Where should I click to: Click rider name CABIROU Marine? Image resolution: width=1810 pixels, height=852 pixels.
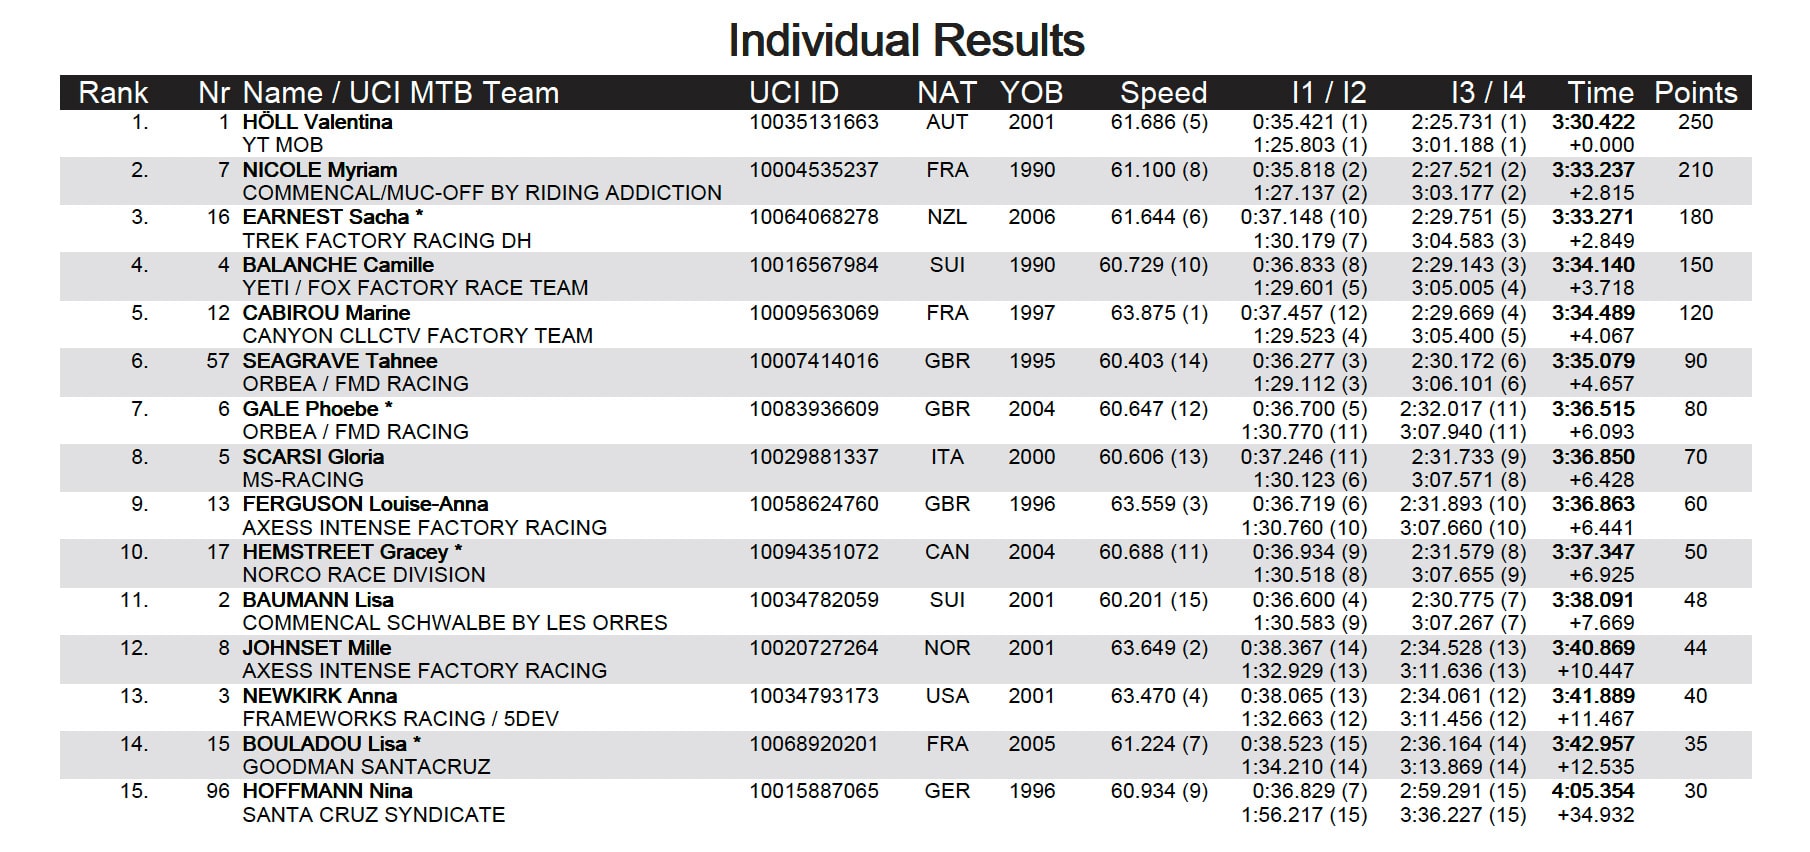(x=326, y=313)
